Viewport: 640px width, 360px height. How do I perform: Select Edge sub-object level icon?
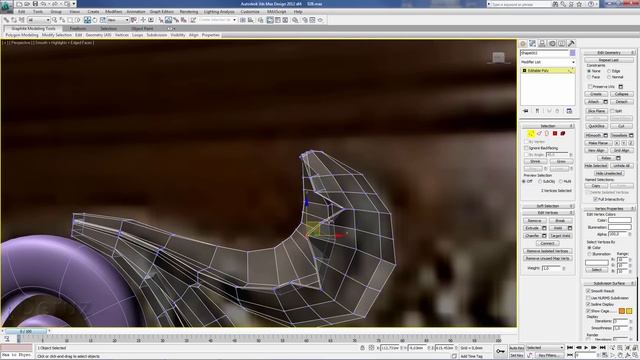(539, 133)
